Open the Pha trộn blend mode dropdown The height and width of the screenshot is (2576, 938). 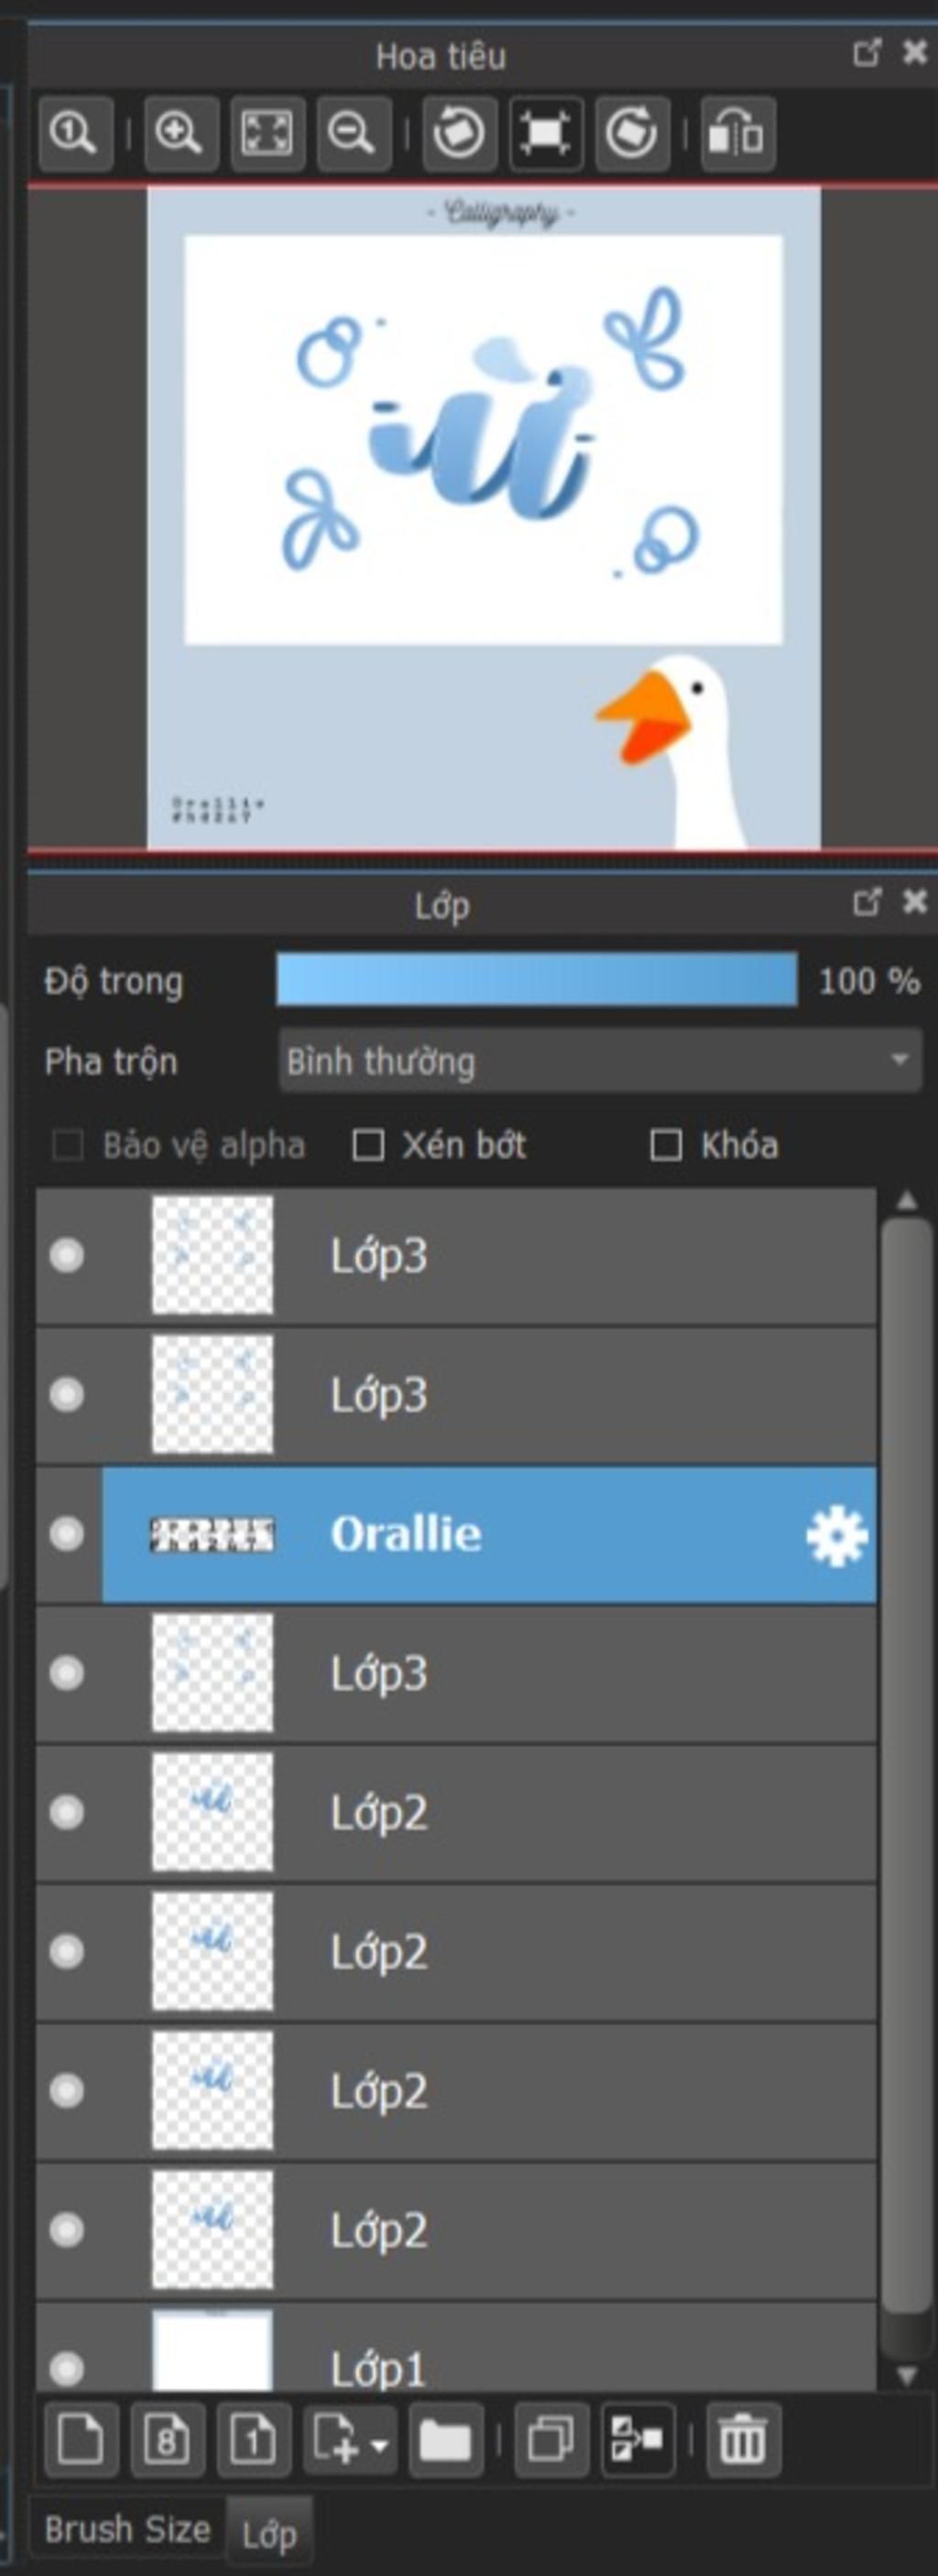point(600,1061)
